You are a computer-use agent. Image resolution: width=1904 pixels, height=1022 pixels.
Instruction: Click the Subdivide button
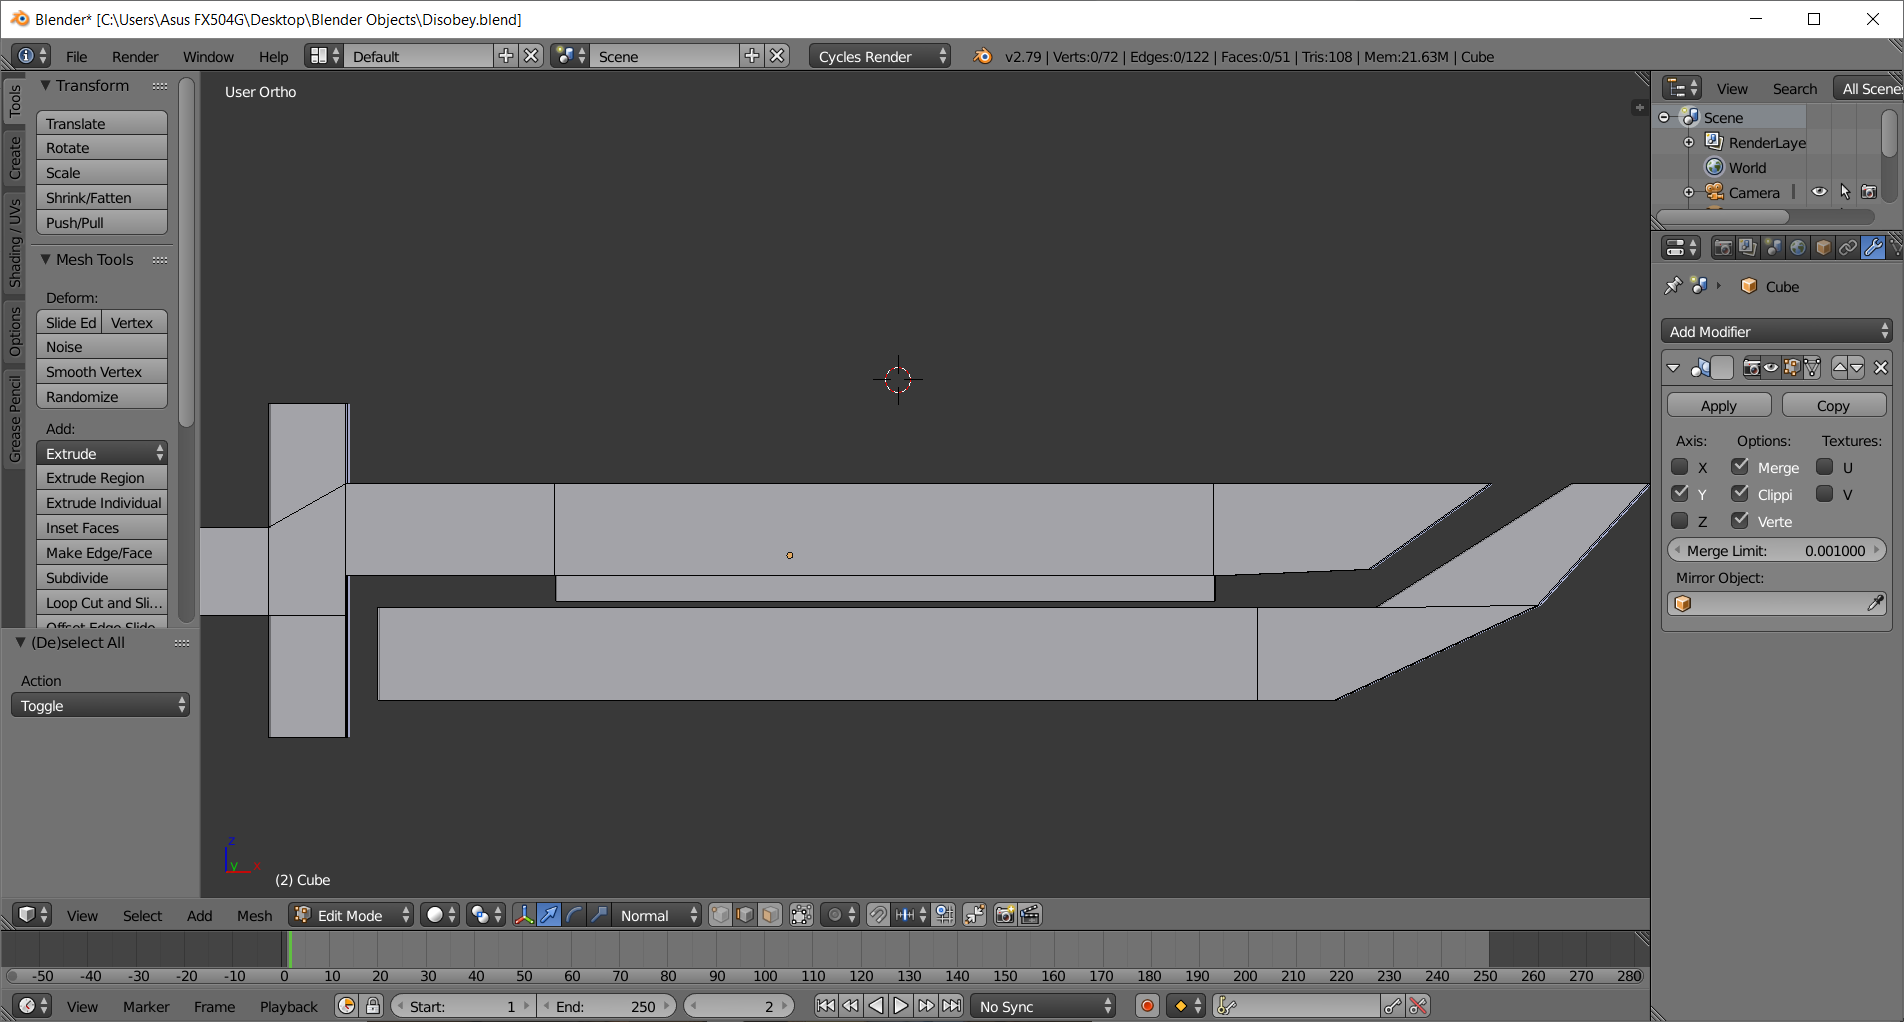click(102, 578)
